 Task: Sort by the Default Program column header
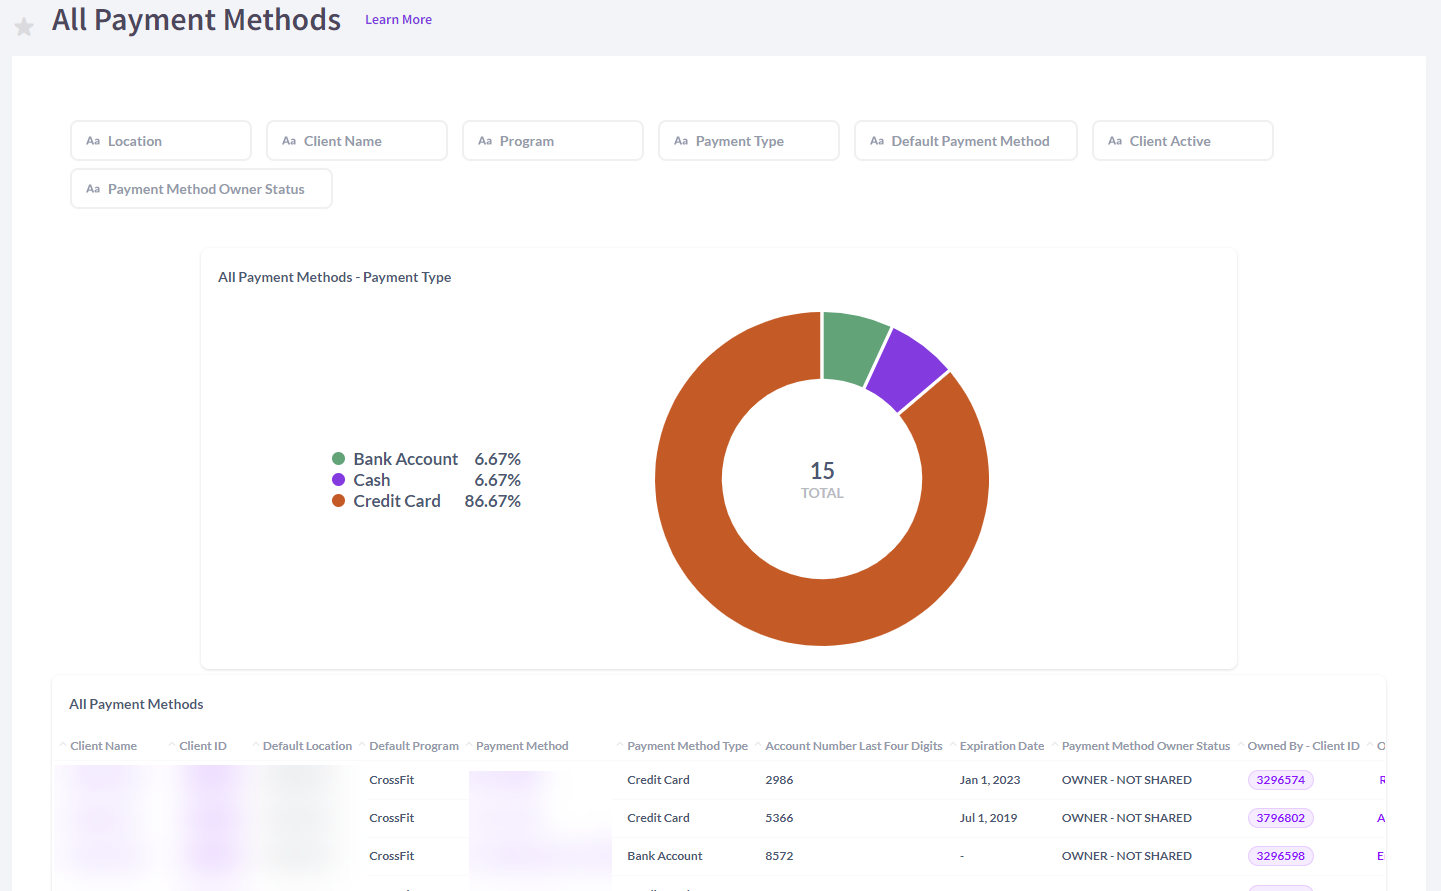(x=414, y=746)
